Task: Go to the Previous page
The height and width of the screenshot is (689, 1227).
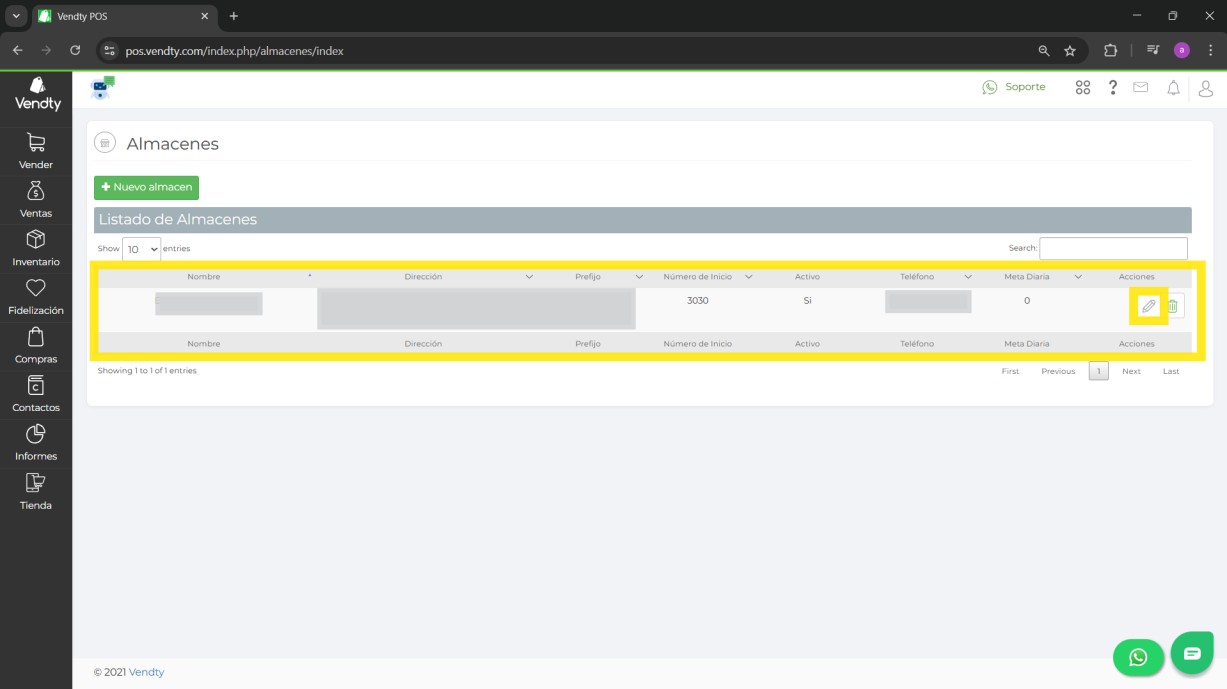Action: [x=1058, y=371]
